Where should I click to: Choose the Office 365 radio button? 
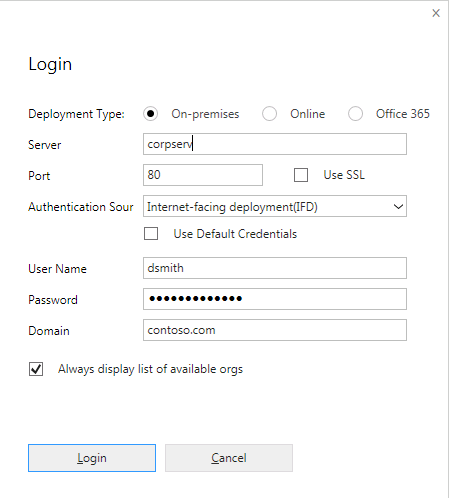pos(355,114)
